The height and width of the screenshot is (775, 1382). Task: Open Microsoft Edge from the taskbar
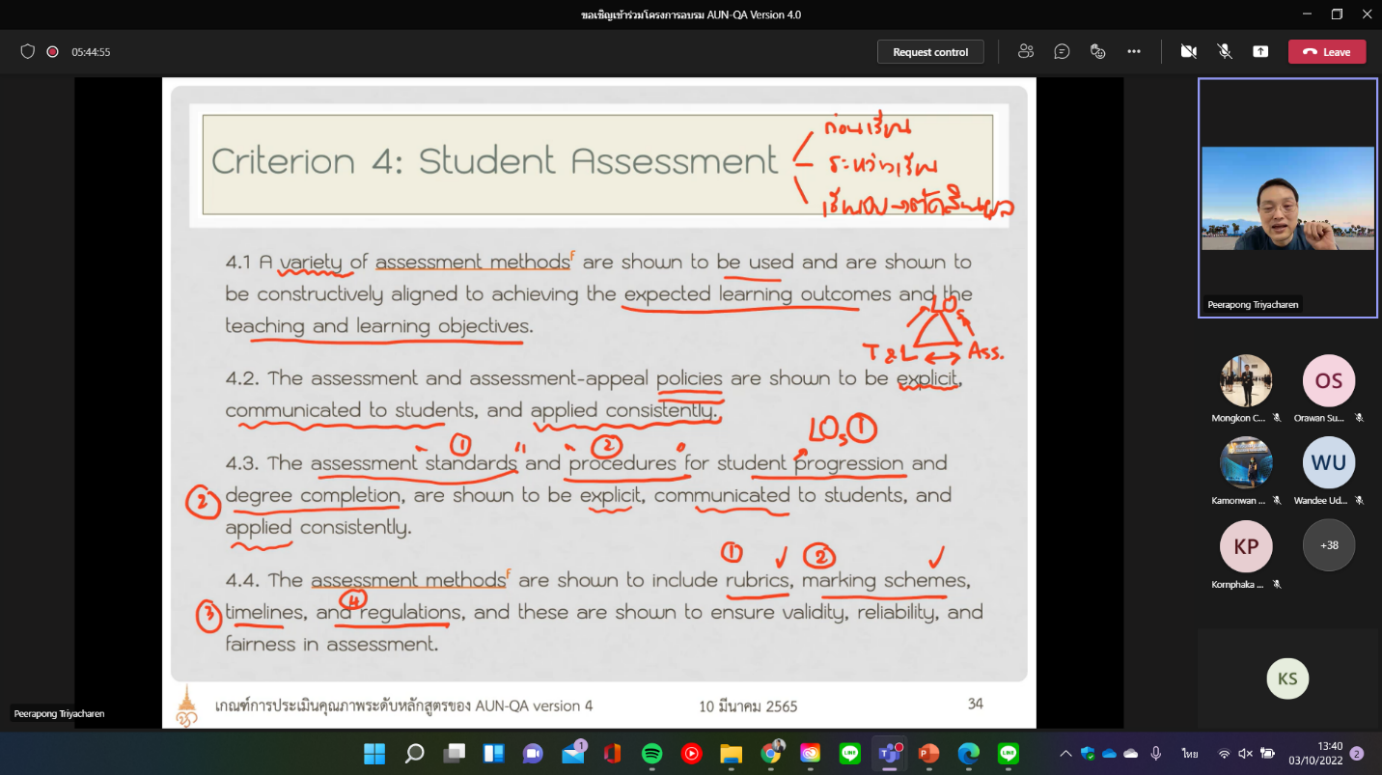click(968, 753)
